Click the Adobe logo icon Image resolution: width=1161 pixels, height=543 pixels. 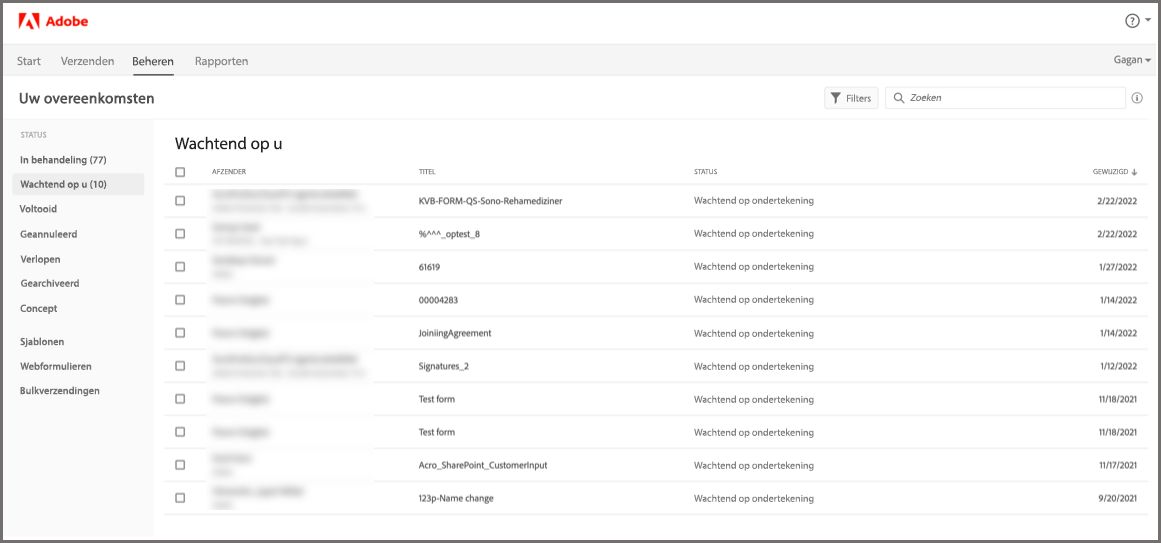coord(28,21)
